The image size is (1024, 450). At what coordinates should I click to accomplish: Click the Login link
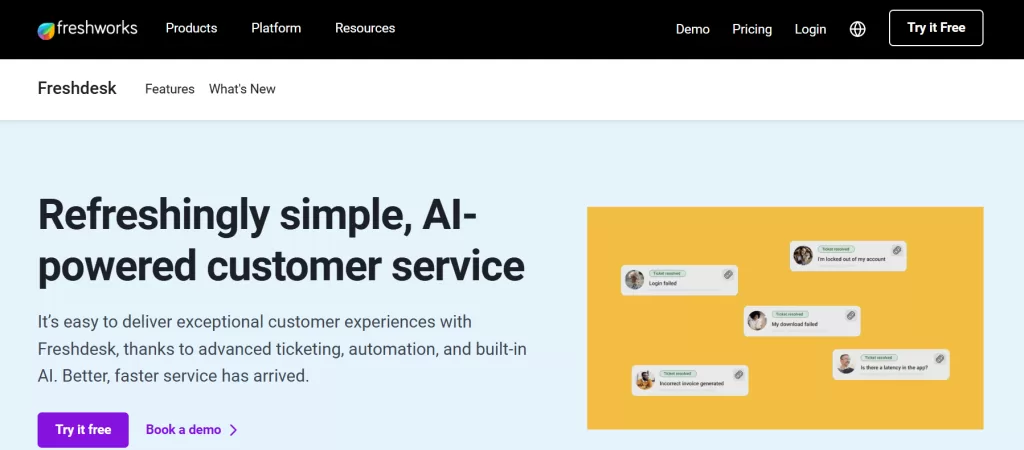[810, 29]
